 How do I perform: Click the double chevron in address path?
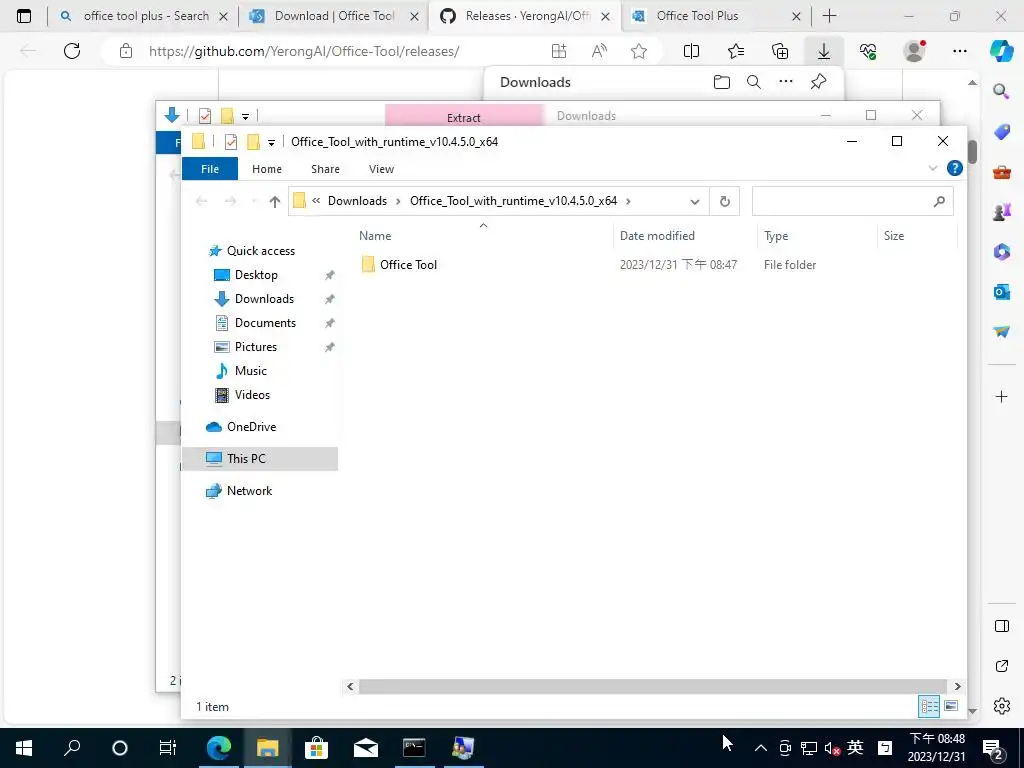(x=316, y=200)
